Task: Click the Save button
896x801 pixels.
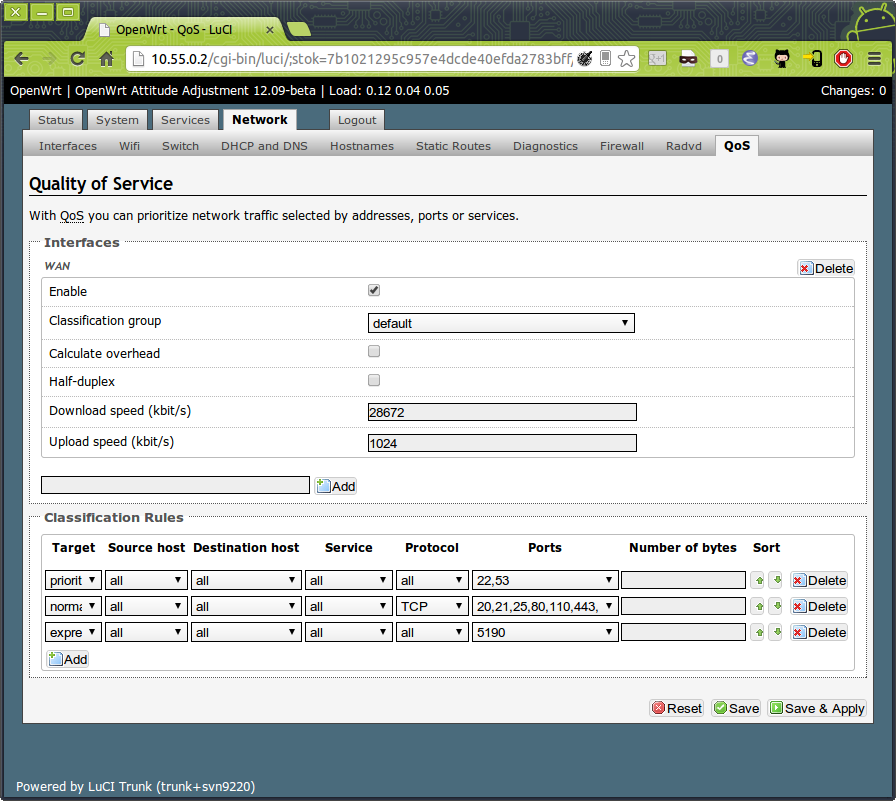Action: pos(736,708)
